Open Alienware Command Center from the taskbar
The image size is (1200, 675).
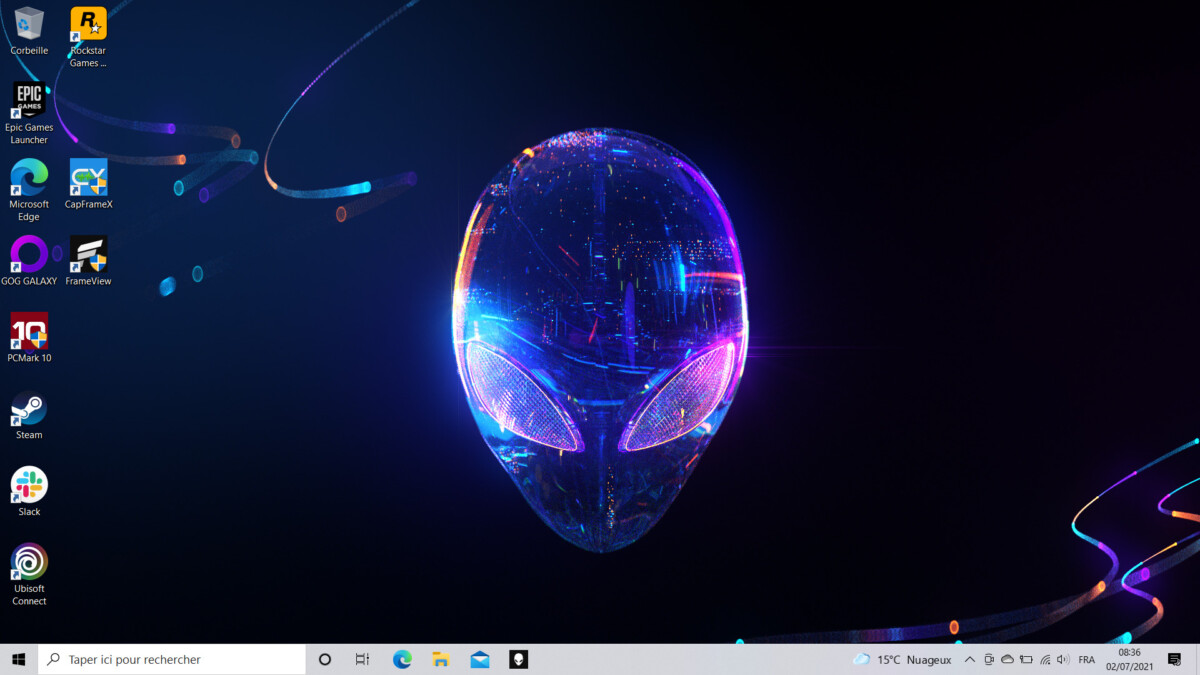(x=518, y=659)
